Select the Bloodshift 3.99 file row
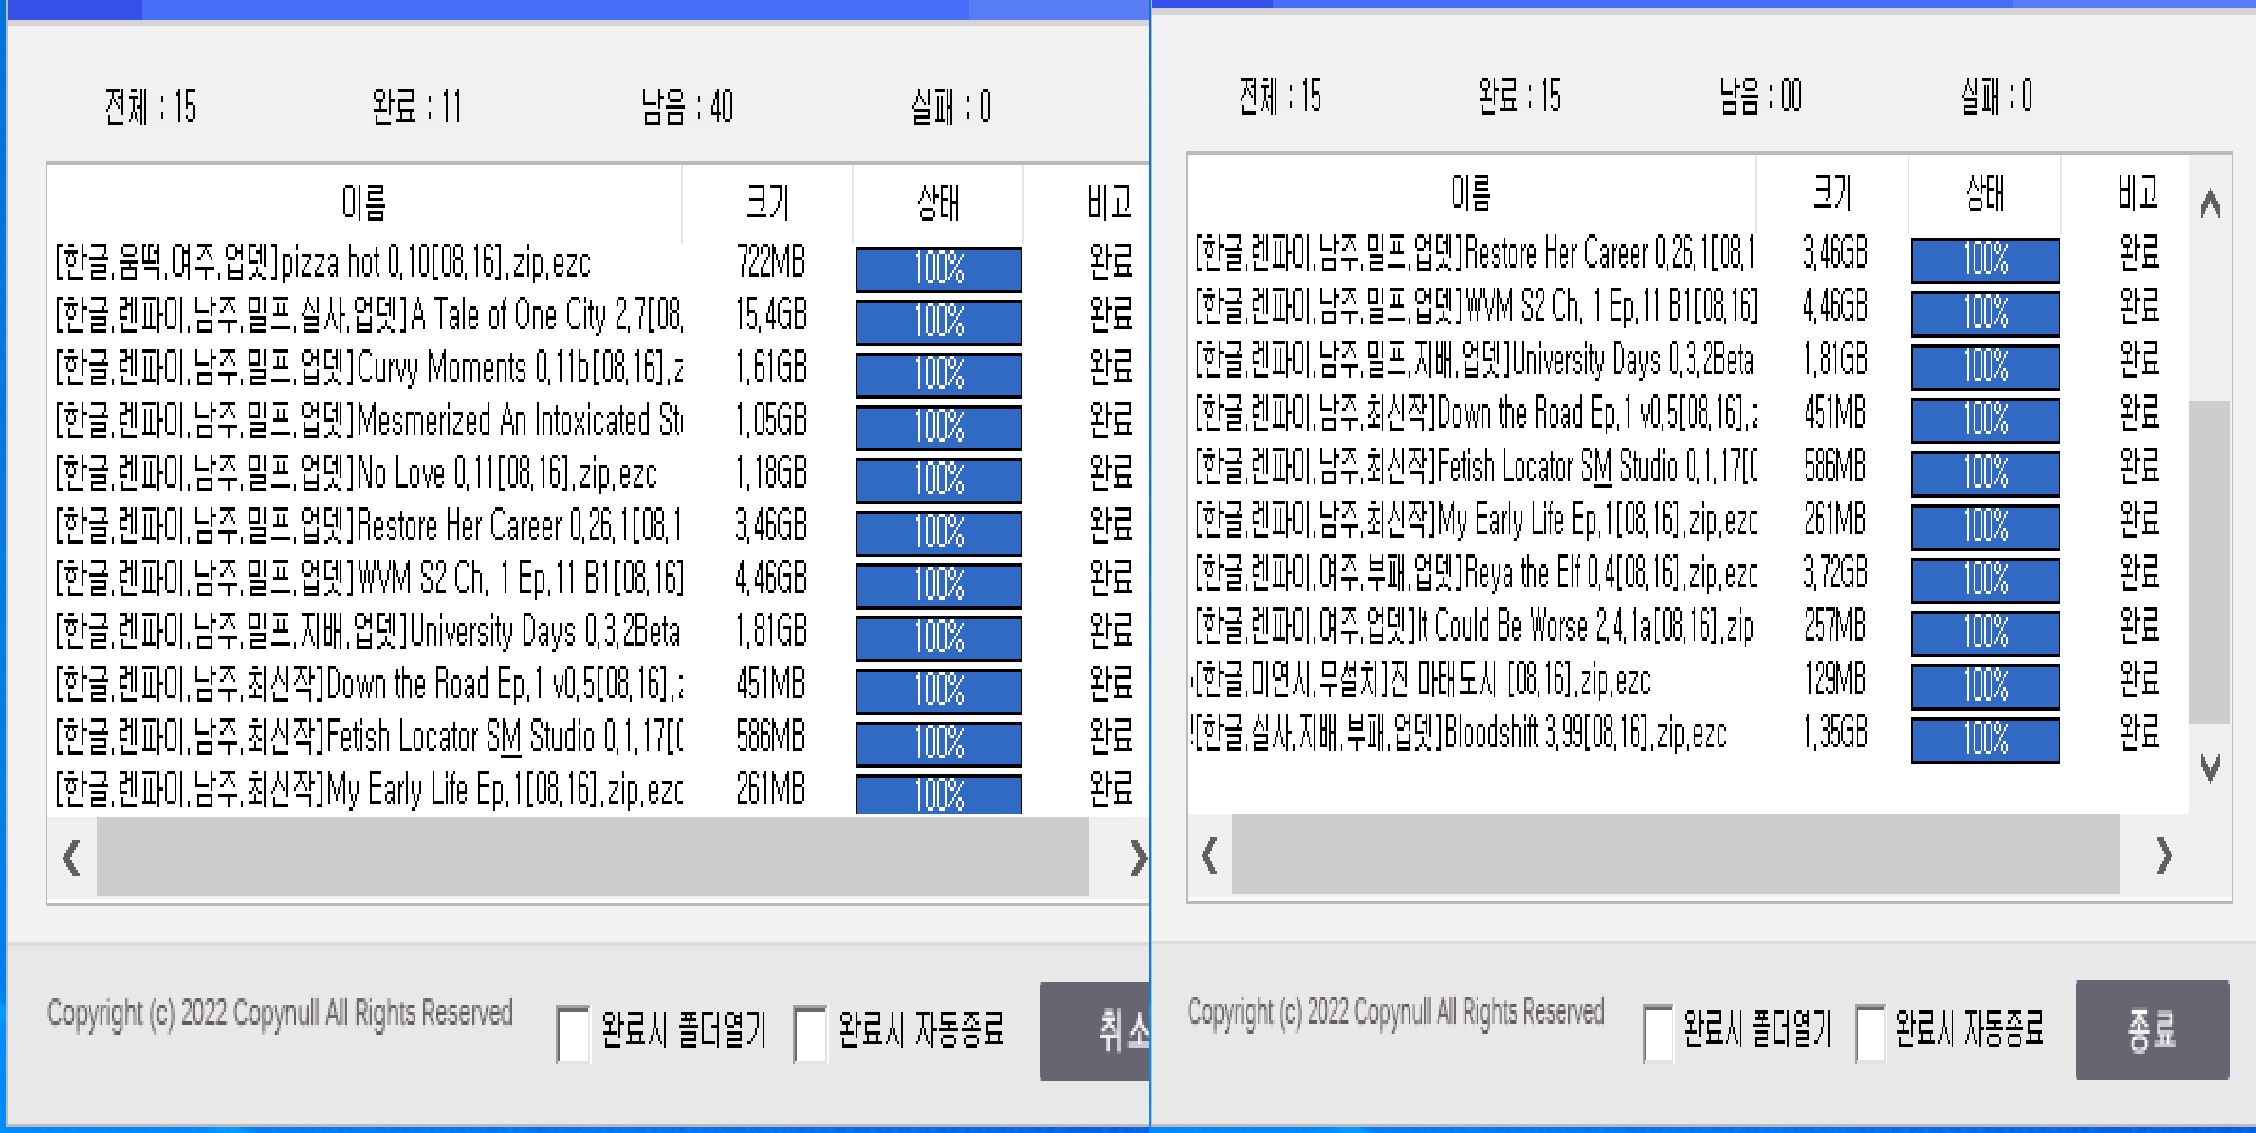2256x1133 pixels. pos(1460,735)
